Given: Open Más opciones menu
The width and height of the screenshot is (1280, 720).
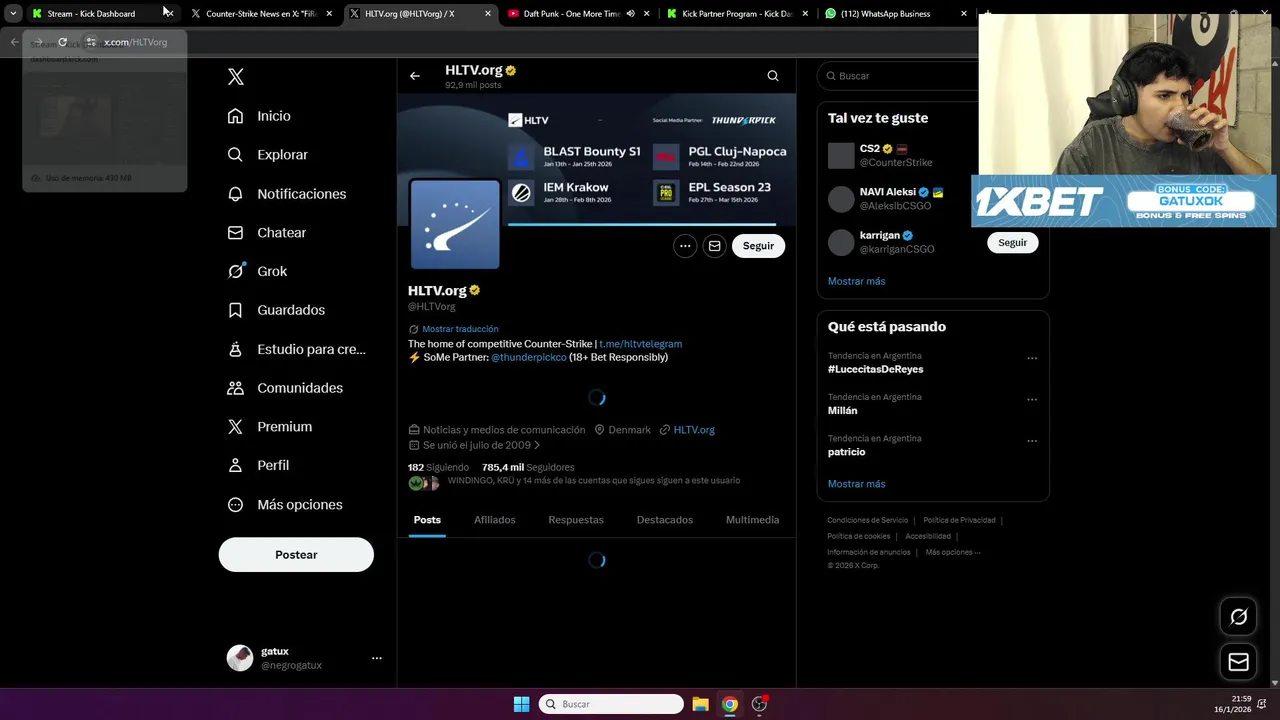Looking at the screenshot, I should tap(285, 505).
